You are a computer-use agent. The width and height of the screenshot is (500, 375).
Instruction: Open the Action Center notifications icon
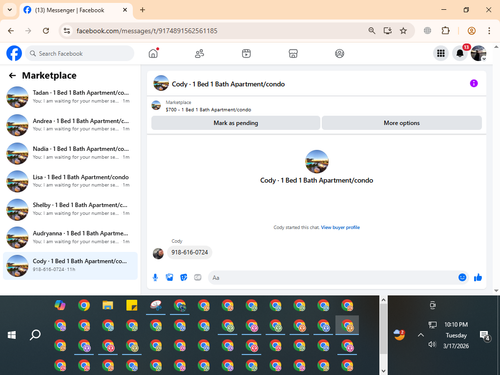pos(484,335)
